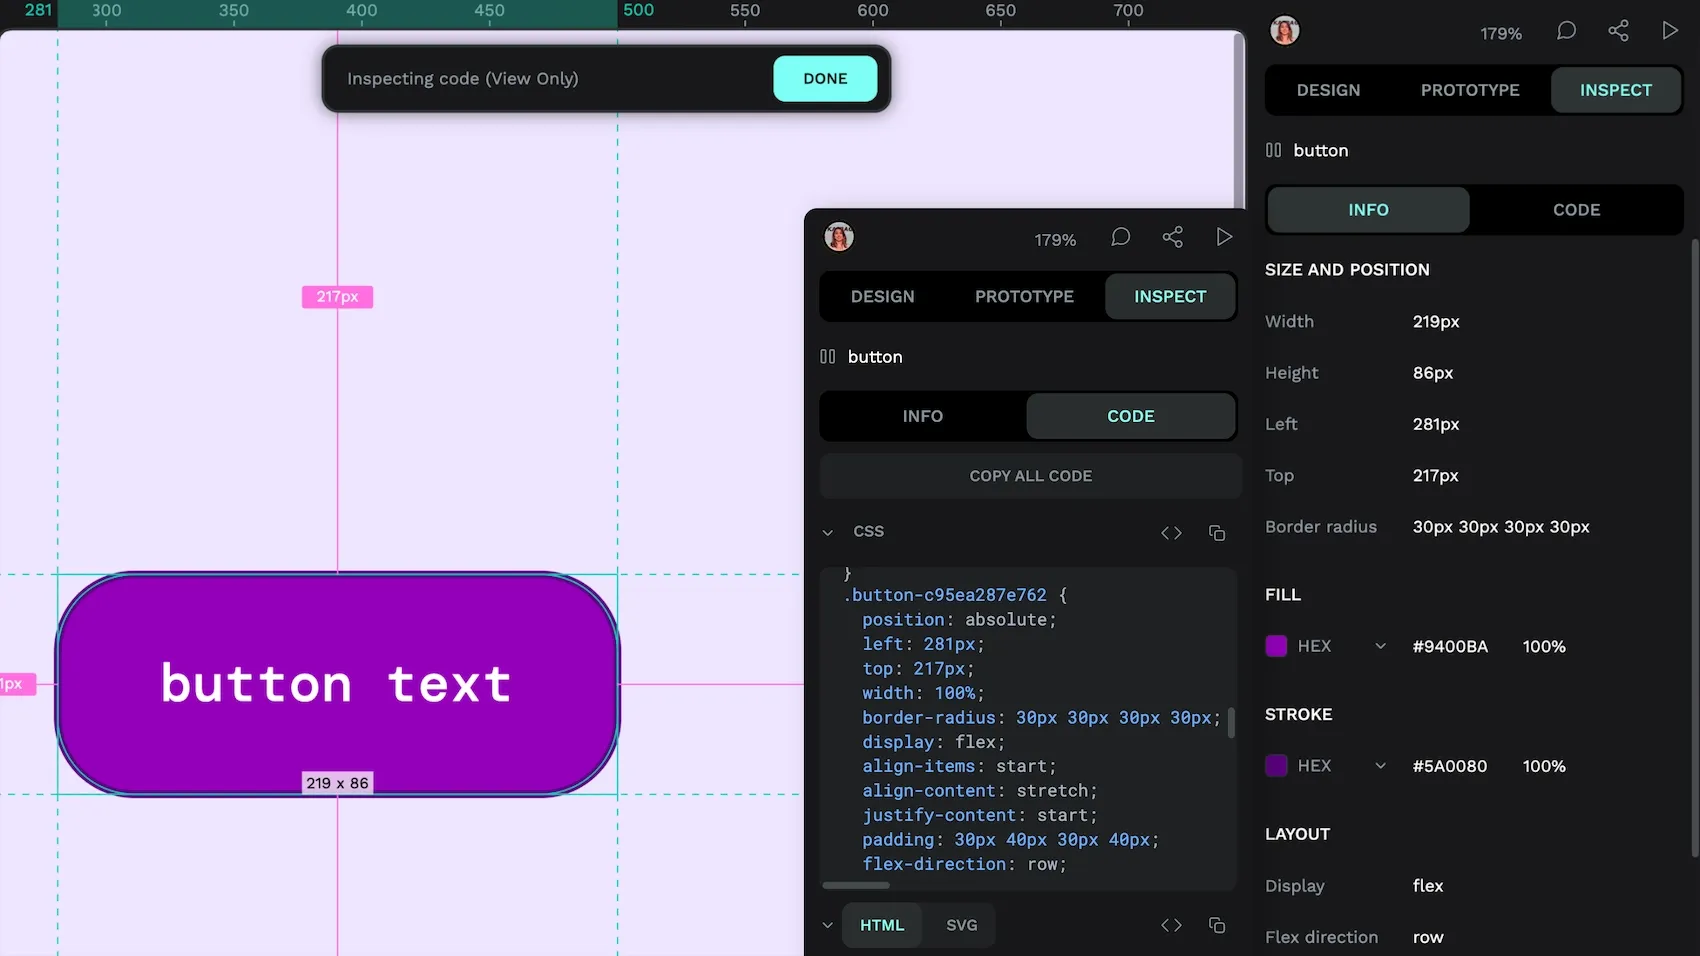Image resolution: width=1700 pixels, height=956 pixels.
Task: Click horizontal scrollbar in CSS code box
Action: [856, 885]
